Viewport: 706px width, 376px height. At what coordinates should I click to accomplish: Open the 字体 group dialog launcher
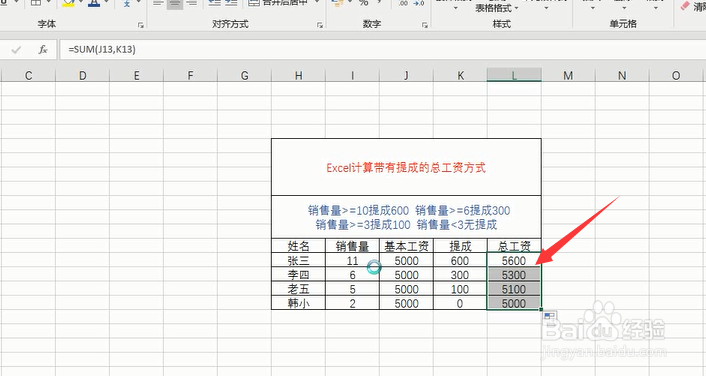pyautogui.click(x=141, y=25)
